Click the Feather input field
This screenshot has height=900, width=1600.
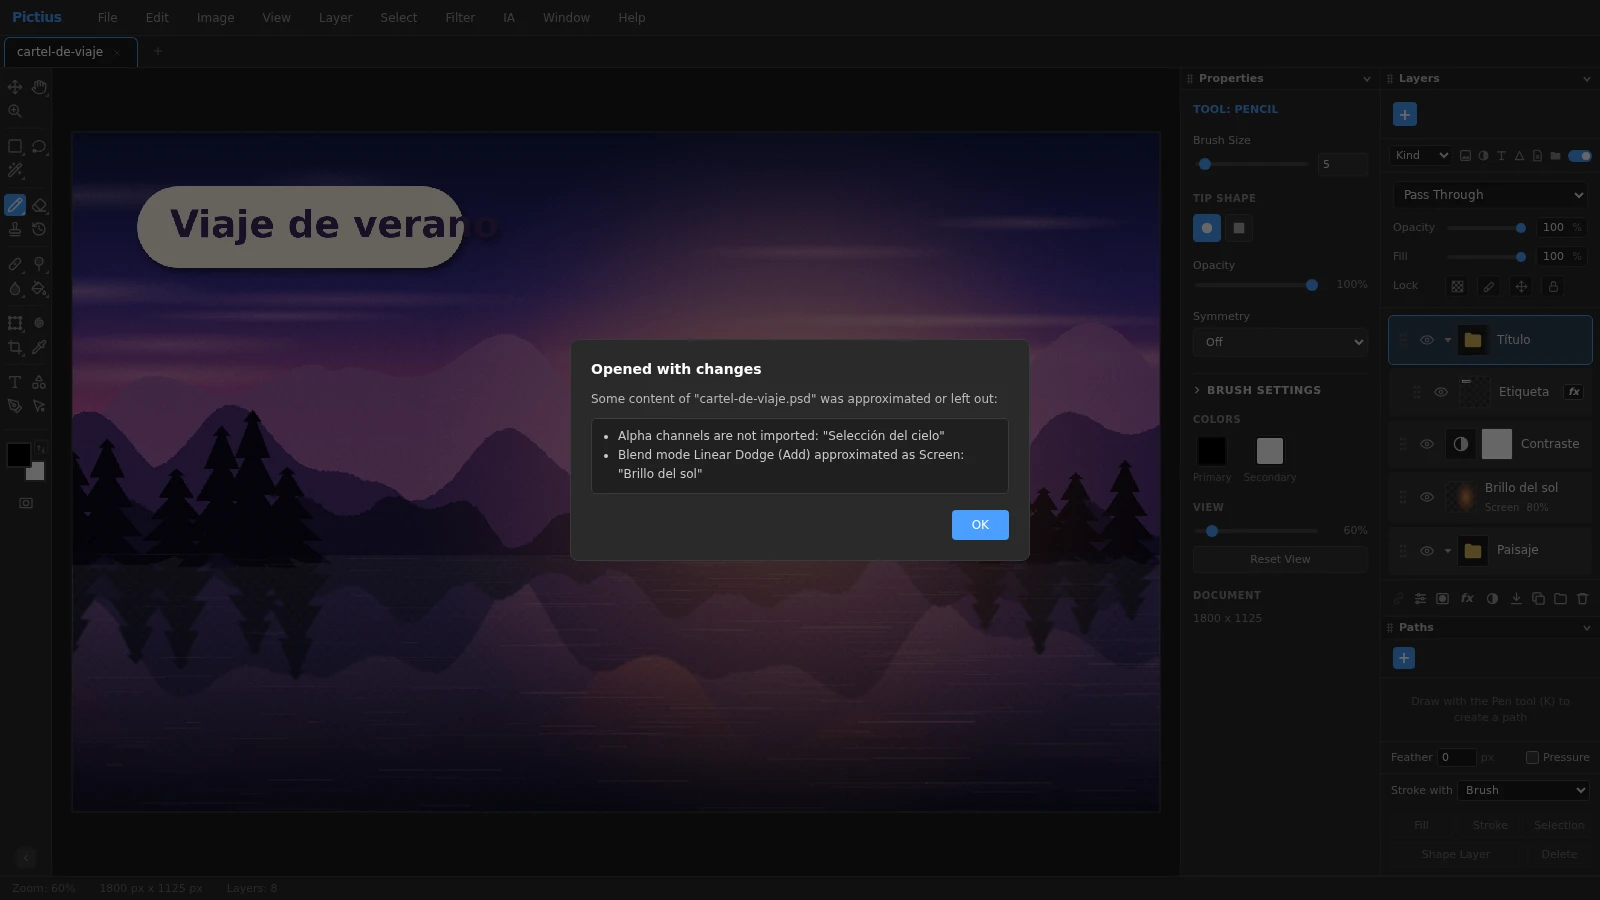1456,757
